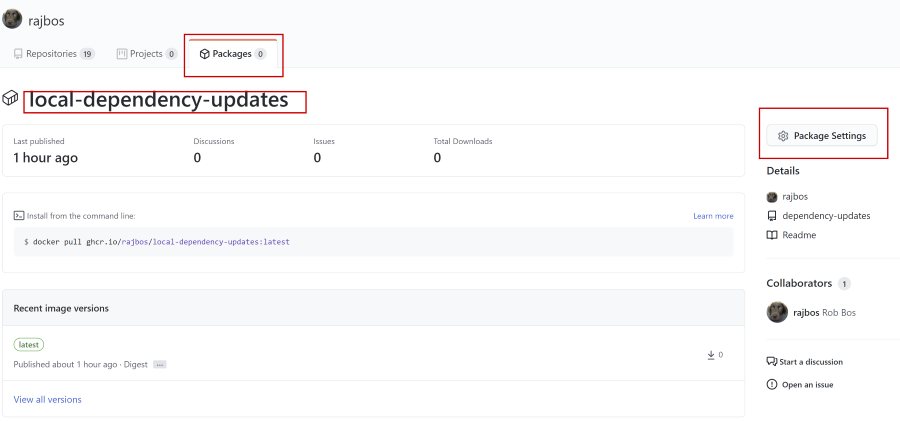Image resolution: width=900 pixels, height=421 pixels.
Task: Open collaborator rajbos Rob Bos avatar
Action: [777, 312]
